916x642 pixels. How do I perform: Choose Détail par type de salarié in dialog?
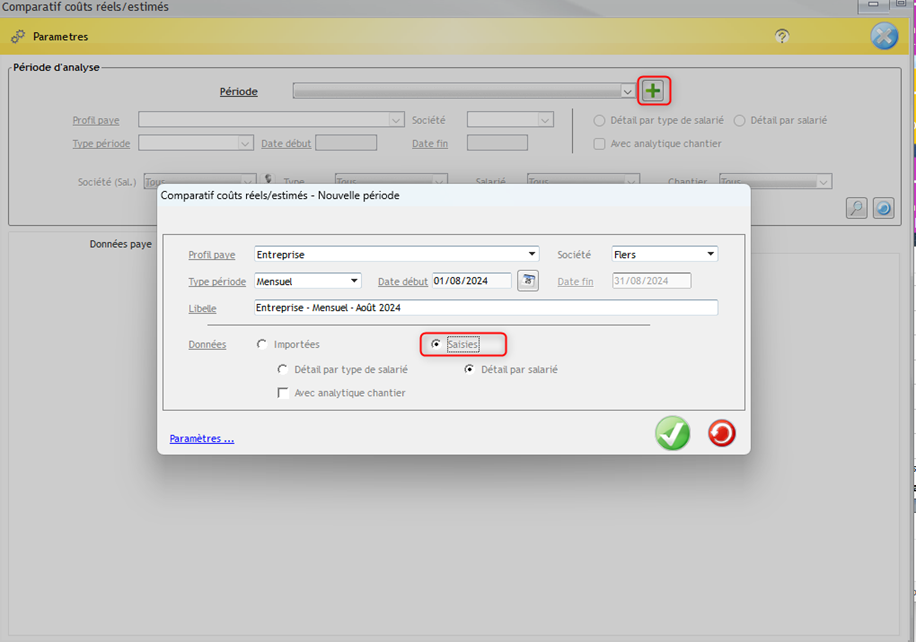[x=283, y=369]
